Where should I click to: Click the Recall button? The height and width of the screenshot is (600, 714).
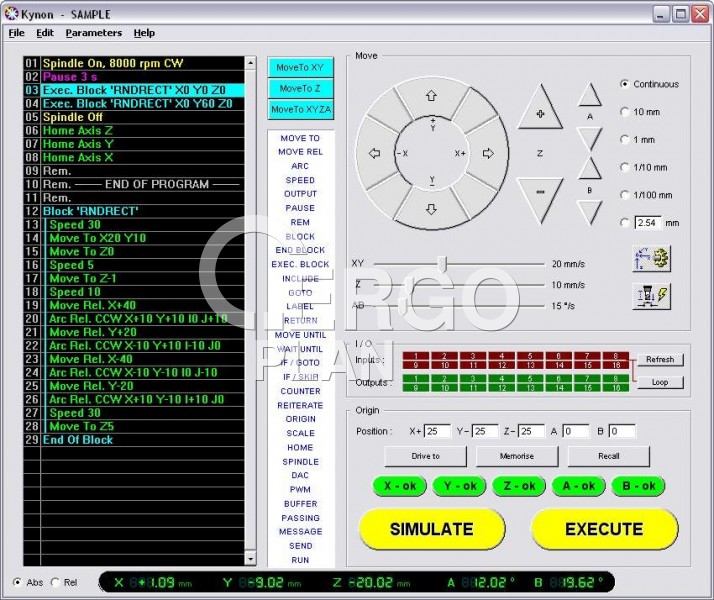(x=608, y=456)
